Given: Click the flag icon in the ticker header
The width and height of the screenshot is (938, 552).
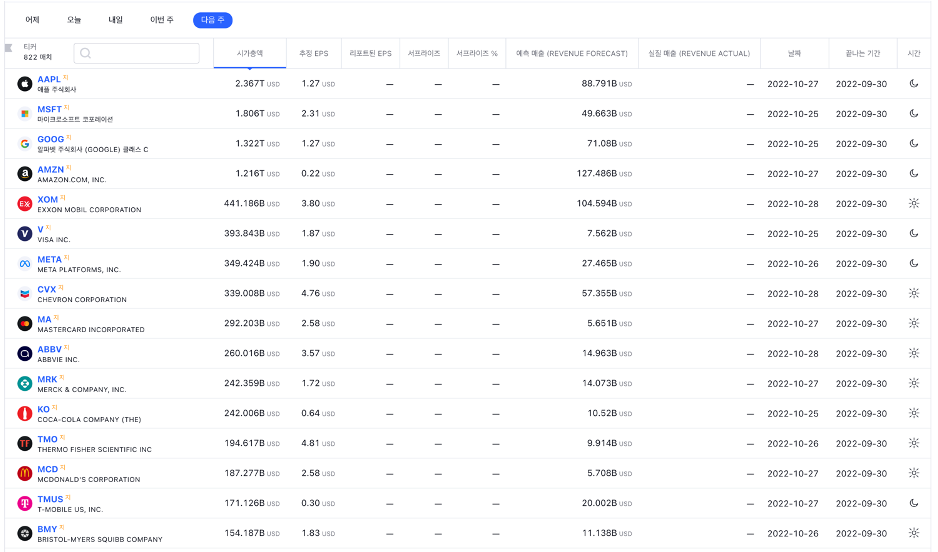Looking at the screenshot, I should point(8,47).
